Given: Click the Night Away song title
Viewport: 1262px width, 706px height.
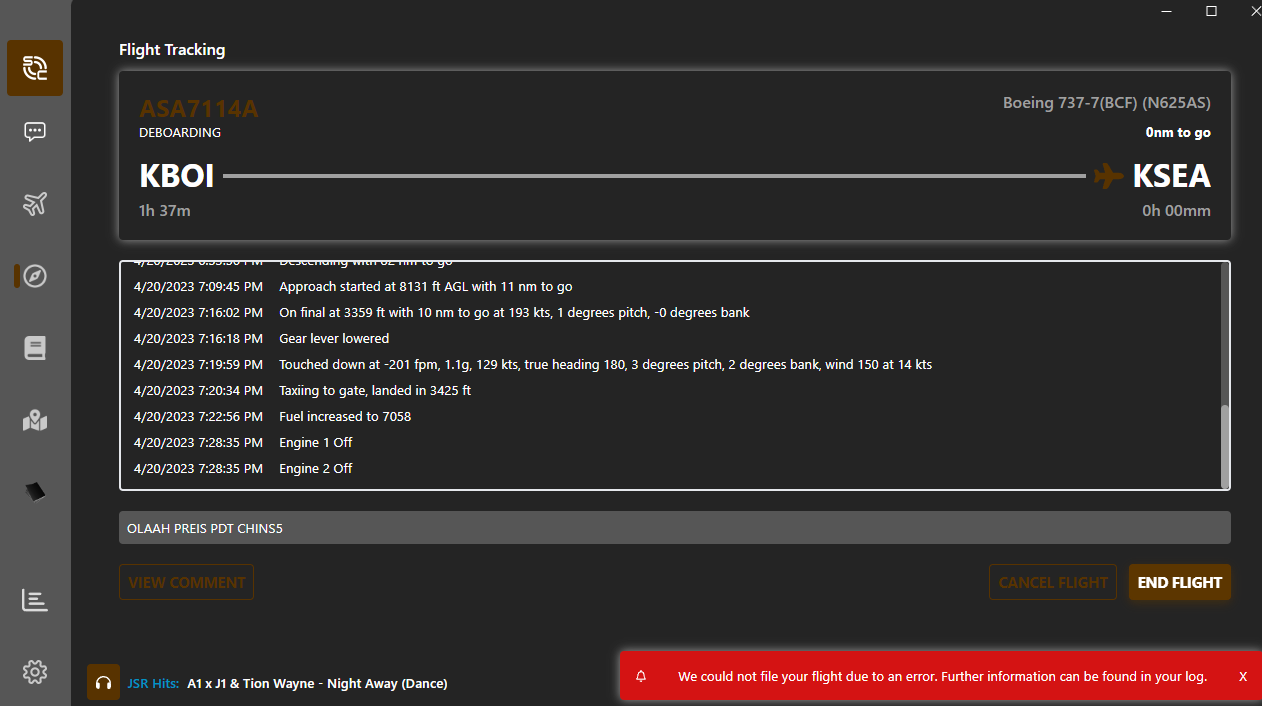Looking at the screenshot, I should (x=316, y=683).
